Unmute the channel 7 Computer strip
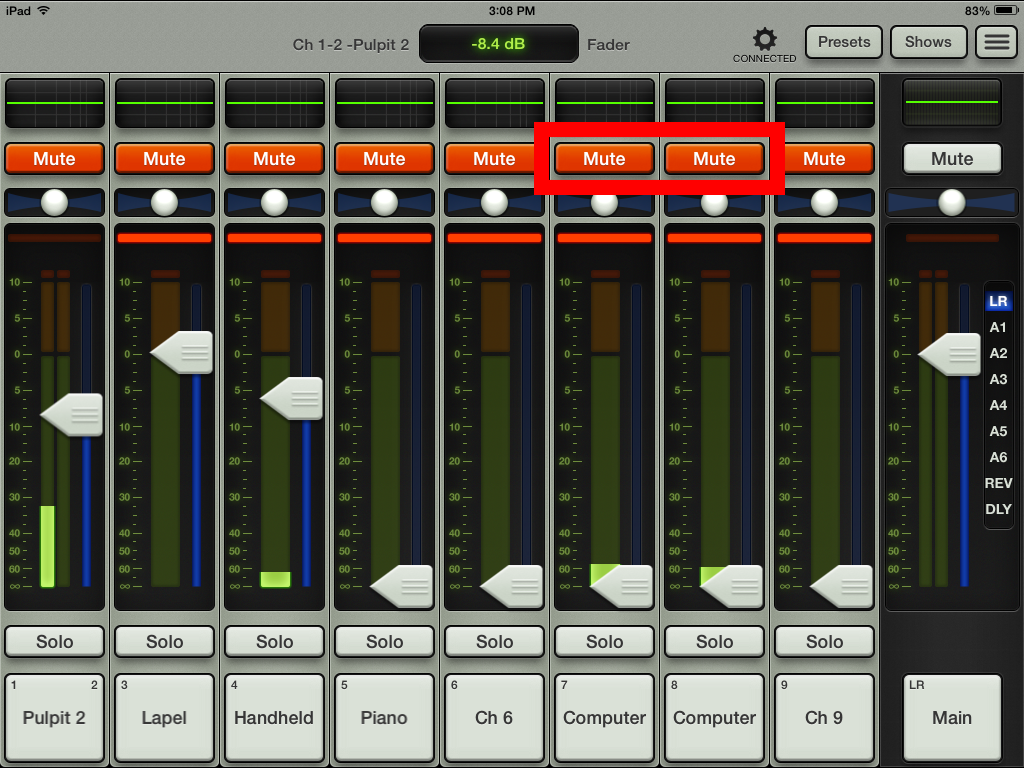This screenshot has width=1024, height=768. 604,158
